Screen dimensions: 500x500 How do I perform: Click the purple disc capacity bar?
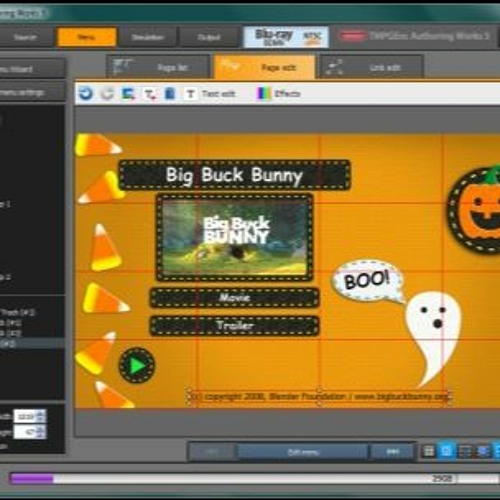[32, 479]
